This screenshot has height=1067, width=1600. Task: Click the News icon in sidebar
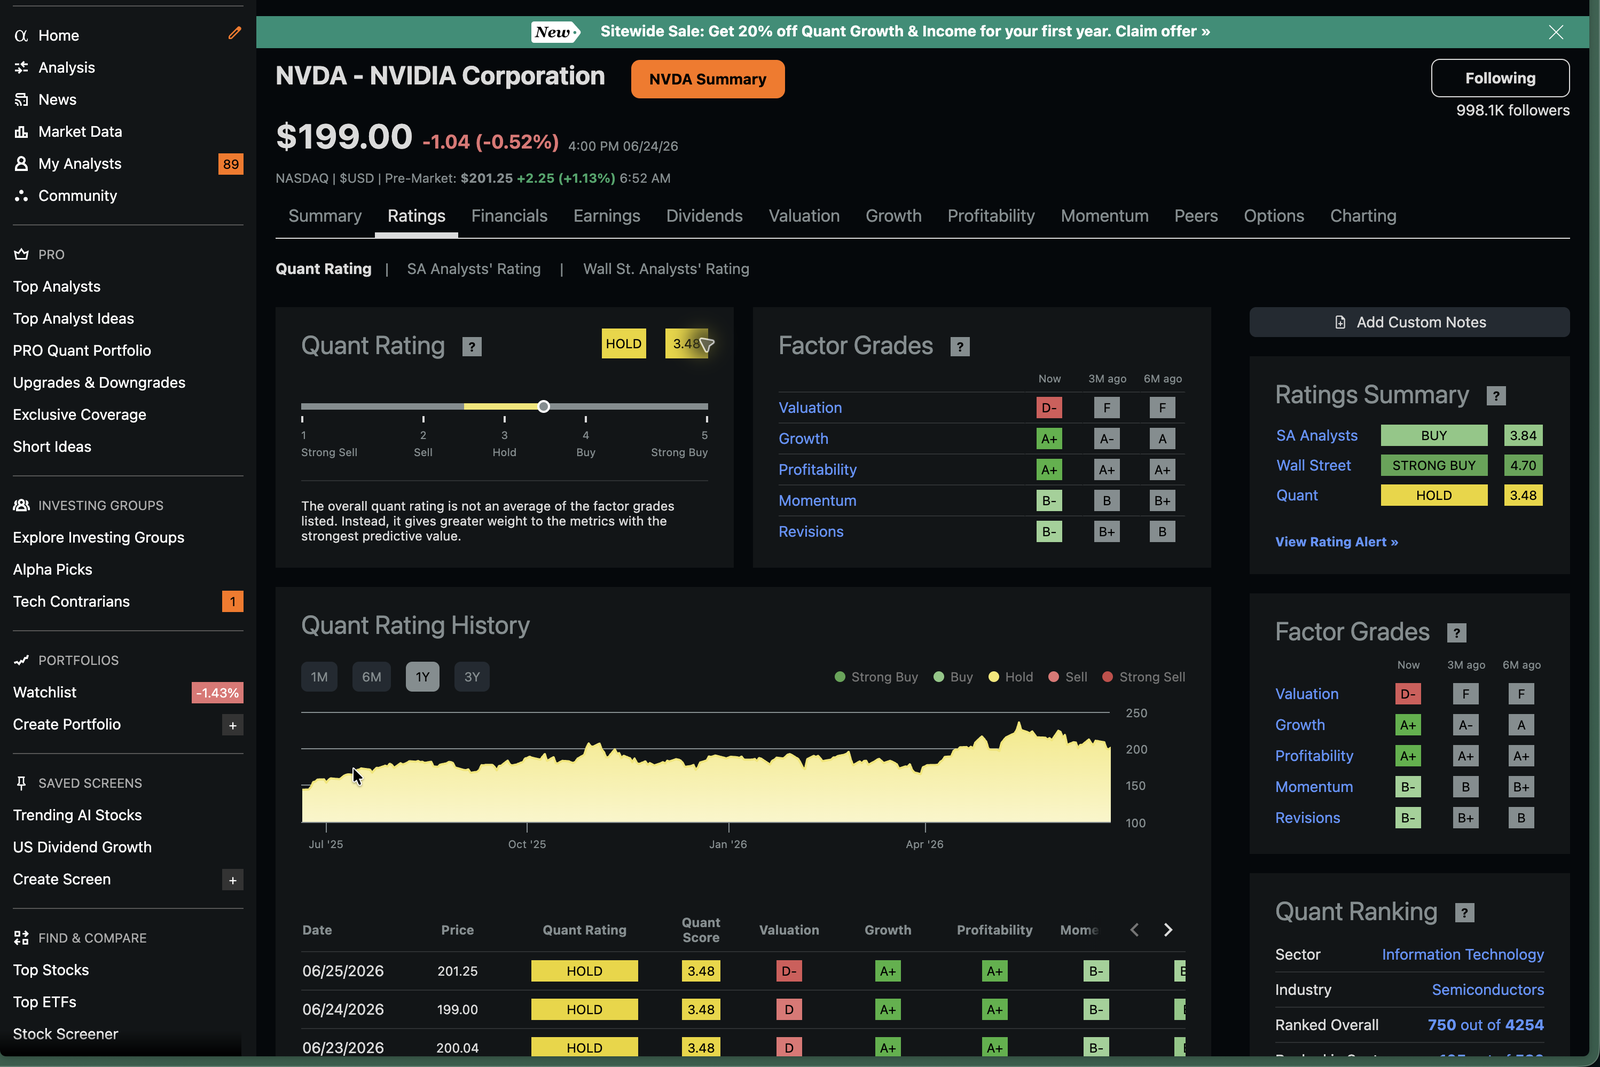tap(21, 99)
